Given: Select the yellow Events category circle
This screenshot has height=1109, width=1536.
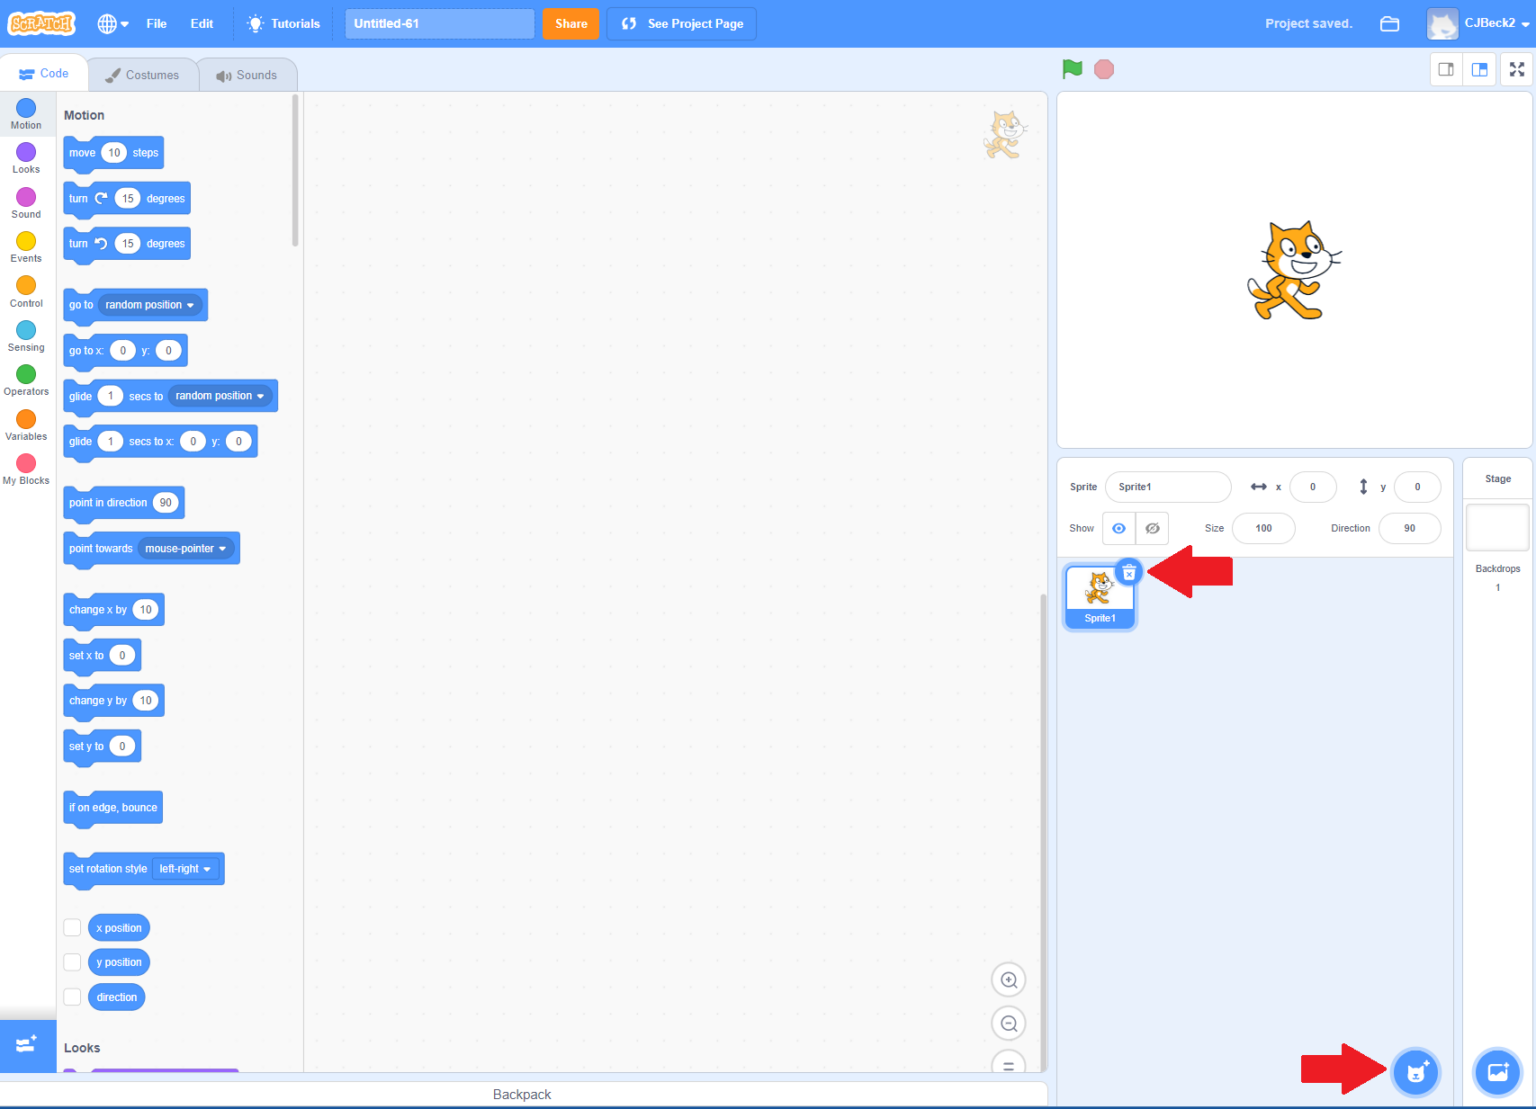Looking at the screenshot, I should click(x=25, y=241).
